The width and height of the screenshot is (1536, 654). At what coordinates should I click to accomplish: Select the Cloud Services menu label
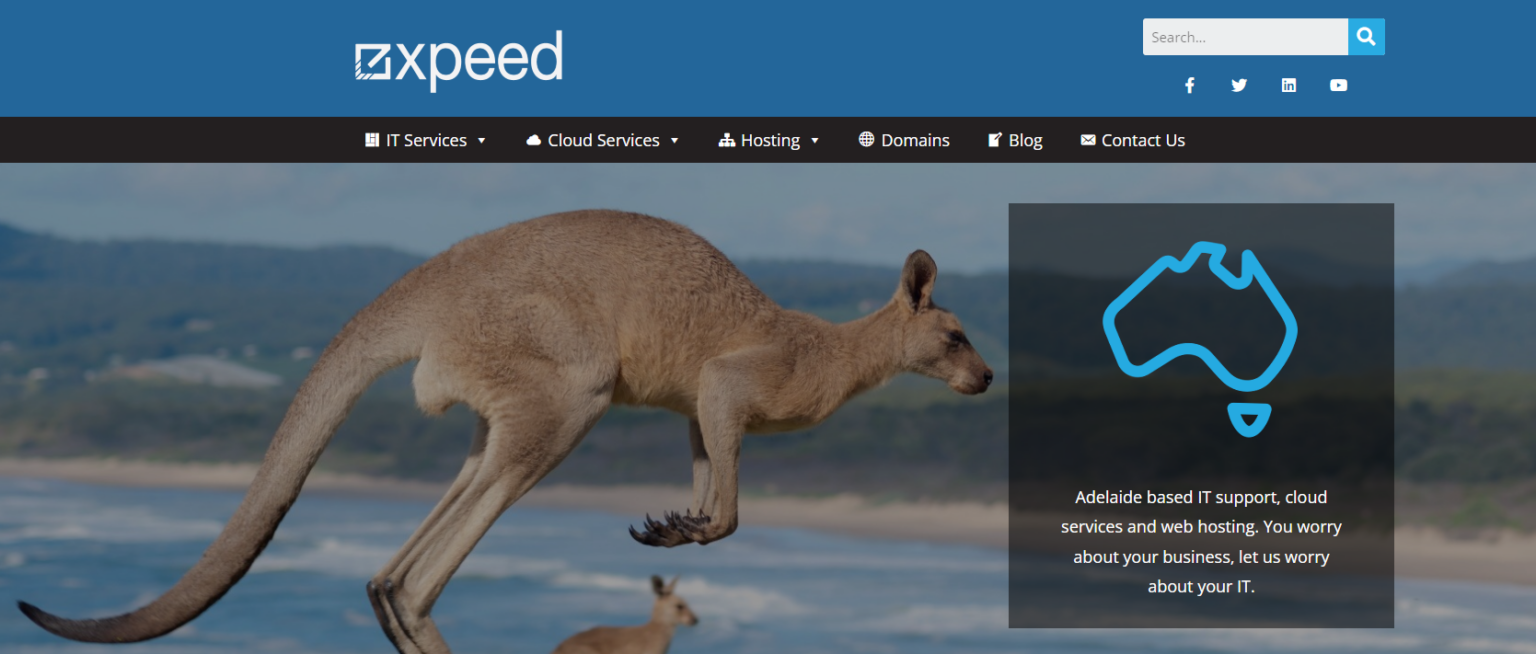coord(603,140)
